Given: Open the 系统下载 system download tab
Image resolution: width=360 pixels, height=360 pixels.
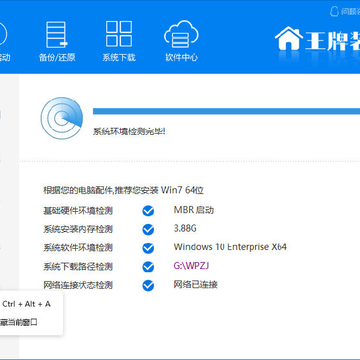Looking at the screenshot, I should (x=119, y=41).
